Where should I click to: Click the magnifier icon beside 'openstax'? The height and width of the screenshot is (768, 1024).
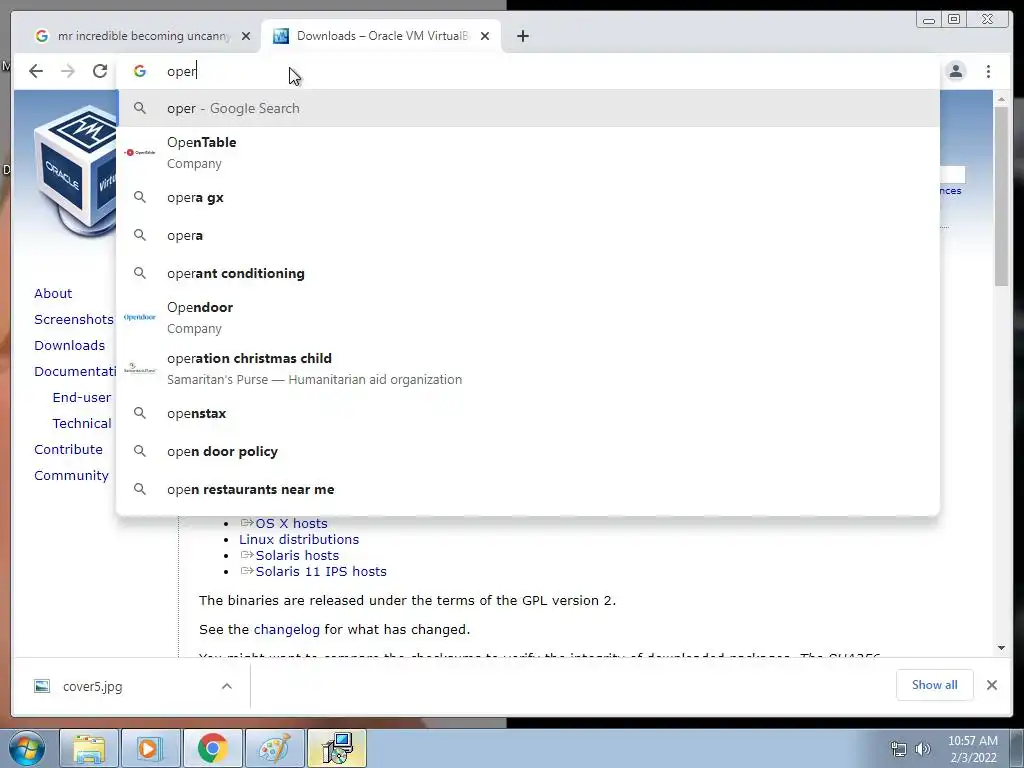140,413
